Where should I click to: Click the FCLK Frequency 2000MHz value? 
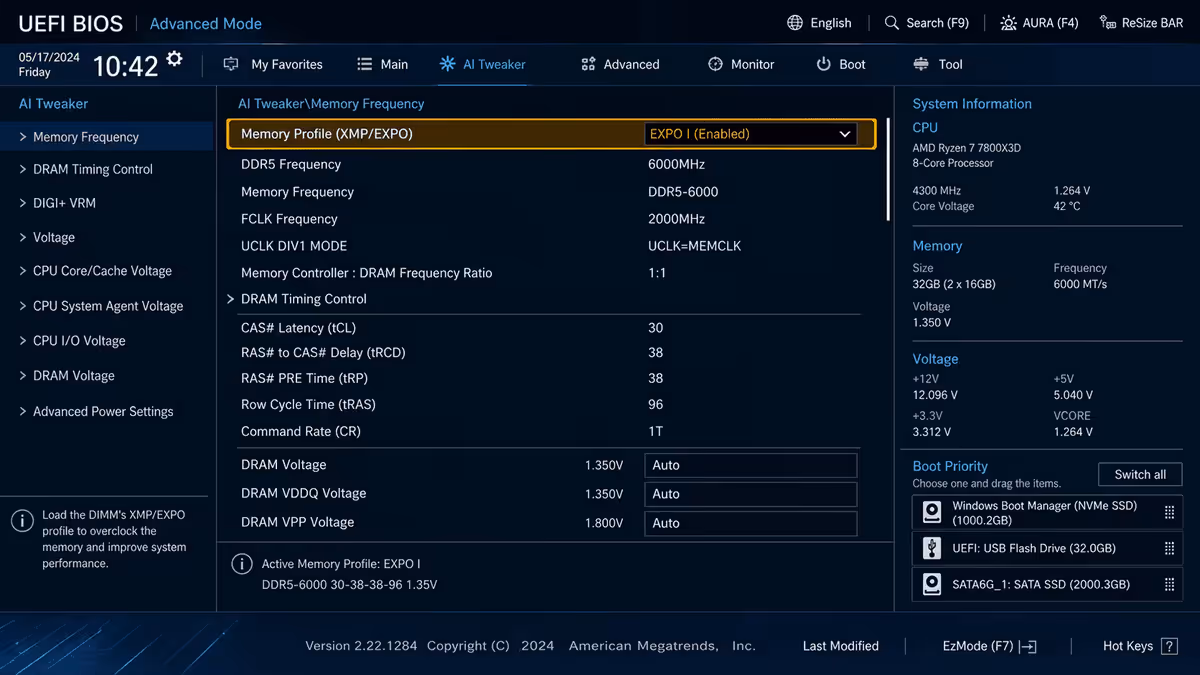(x=676, y=219)
